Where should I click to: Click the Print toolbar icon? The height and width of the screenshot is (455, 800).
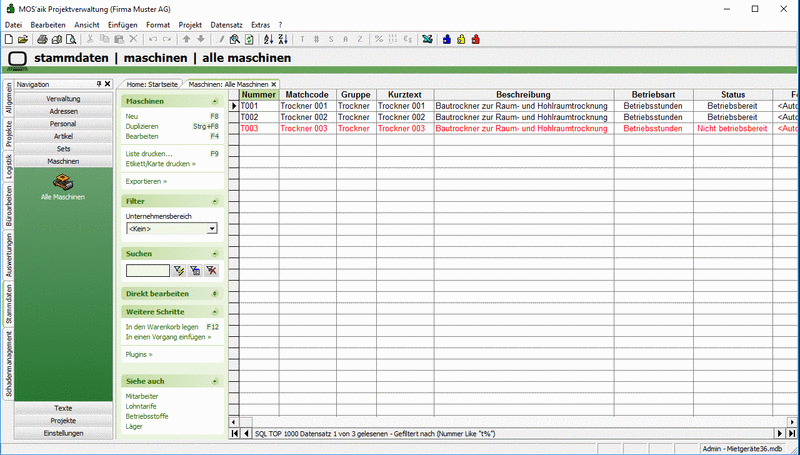[x=43, y=39]
